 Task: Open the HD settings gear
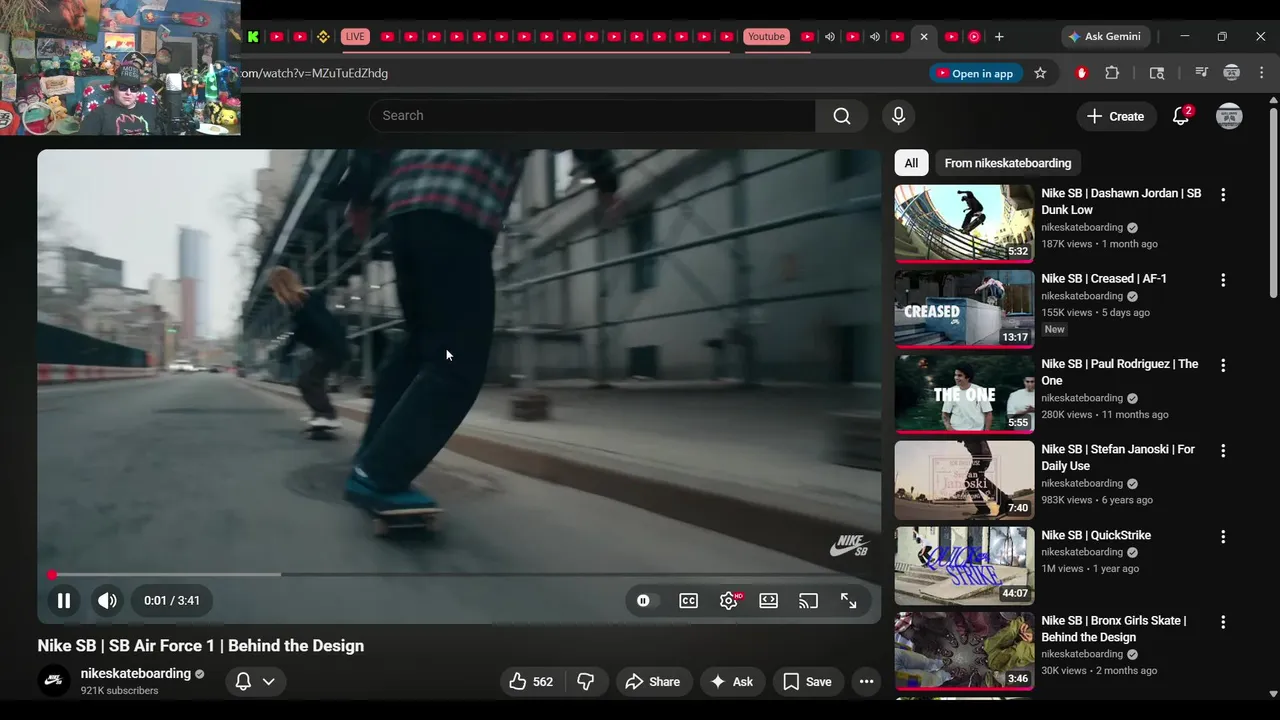coord(729,600)
